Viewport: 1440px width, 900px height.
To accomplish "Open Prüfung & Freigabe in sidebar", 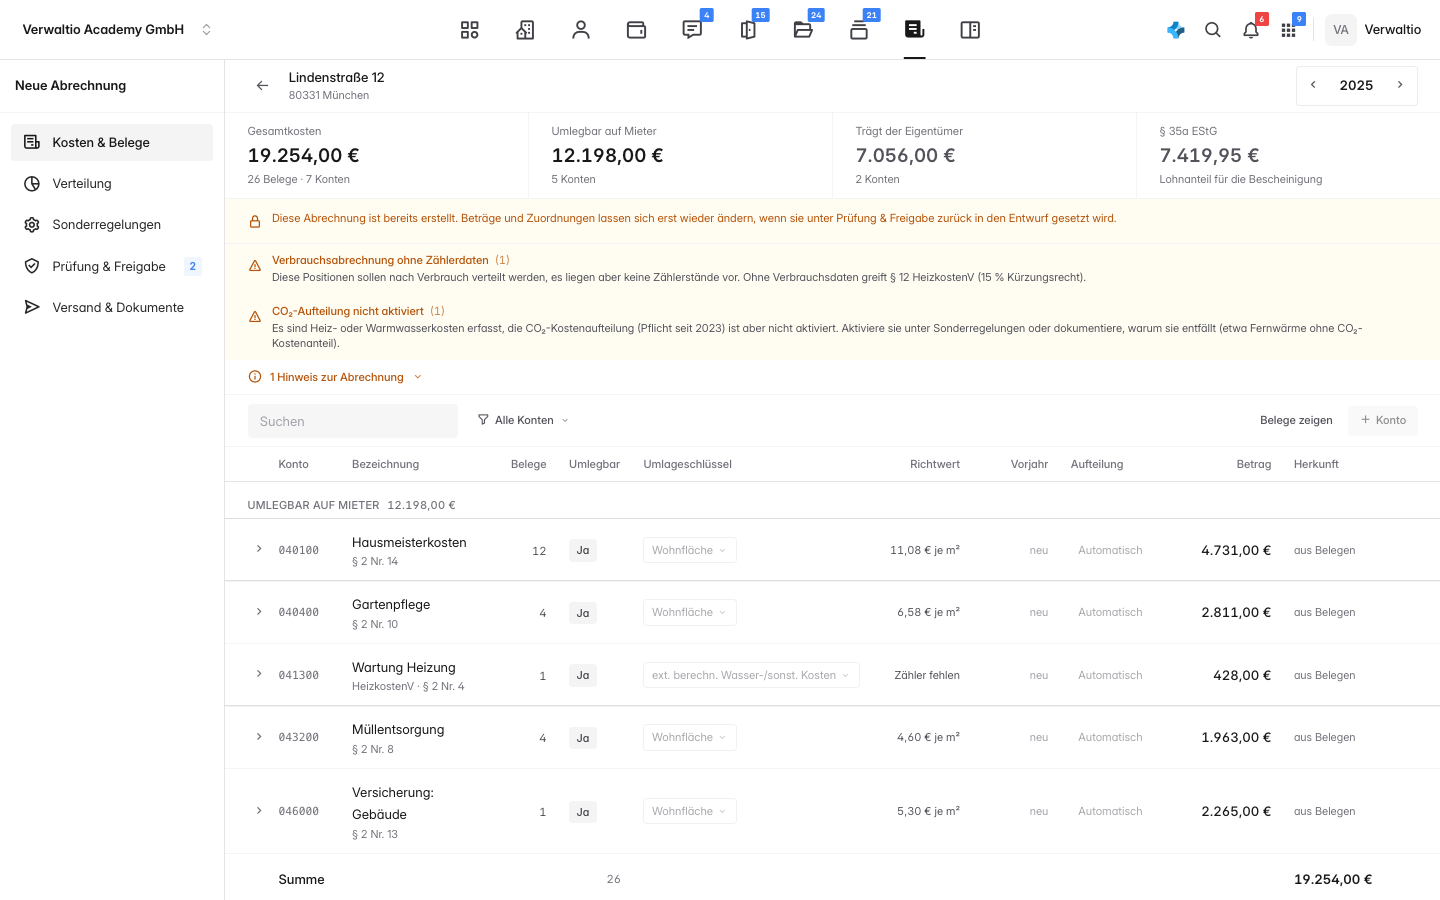I will pos(112,266).
